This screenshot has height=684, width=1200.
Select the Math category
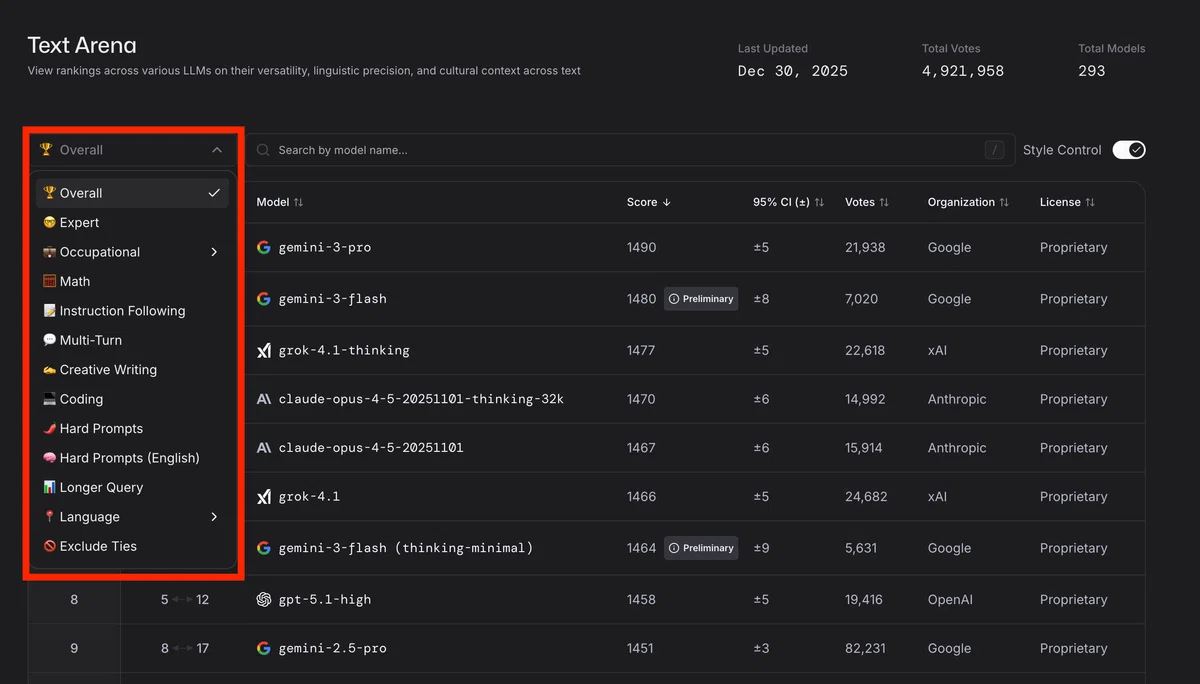[132, 281]
